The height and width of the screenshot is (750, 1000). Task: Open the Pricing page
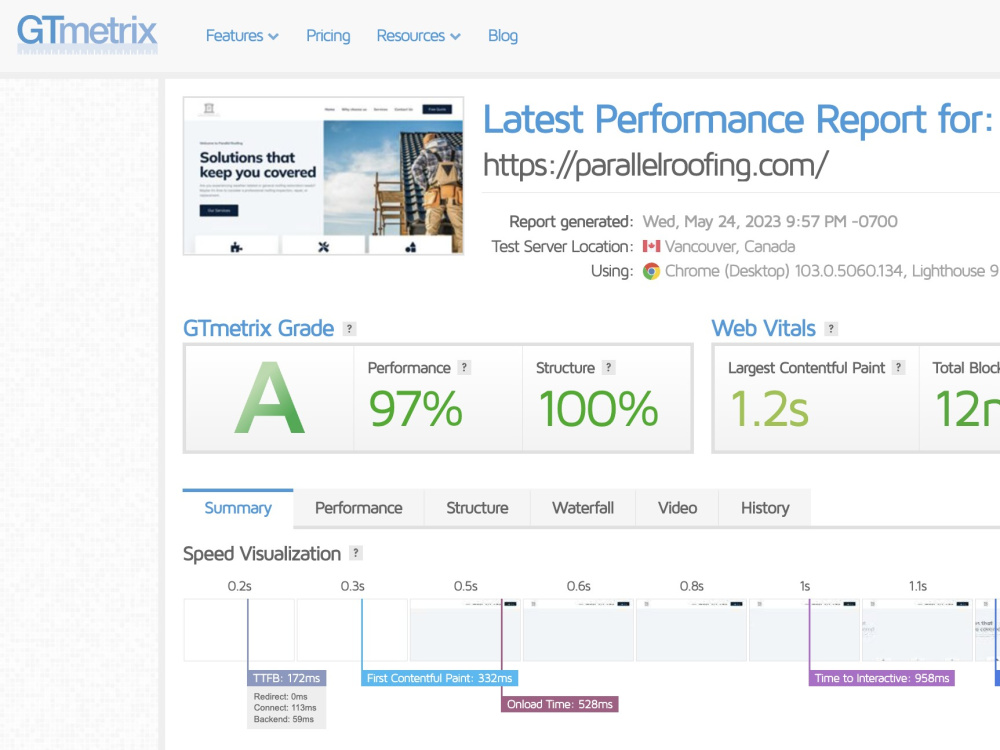(x=328, y=36)
